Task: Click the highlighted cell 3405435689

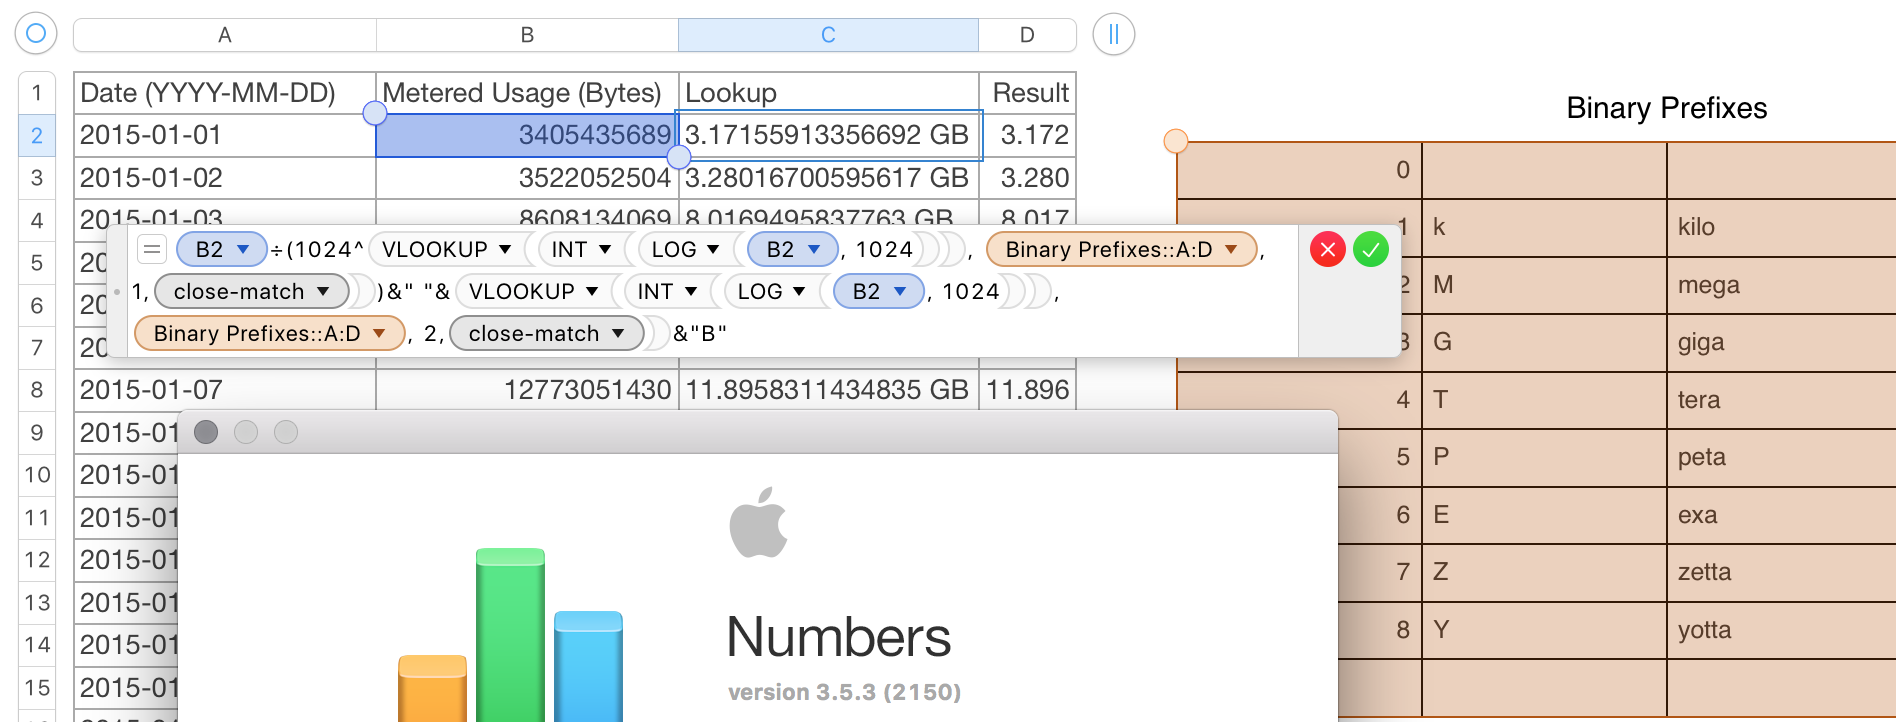Action: 527,135
